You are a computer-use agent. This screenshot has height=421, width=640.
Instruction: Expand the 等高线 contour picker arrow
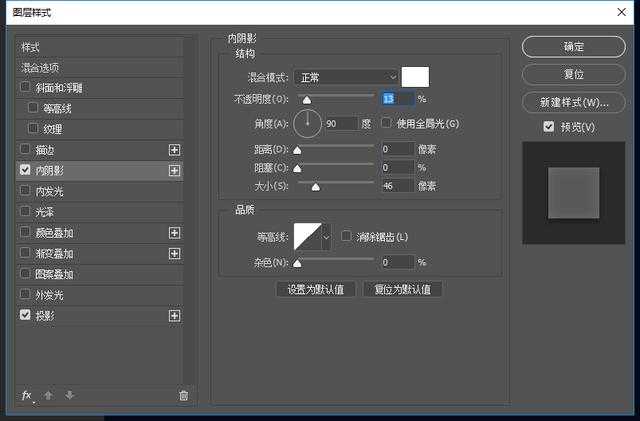tap(326, 237)
